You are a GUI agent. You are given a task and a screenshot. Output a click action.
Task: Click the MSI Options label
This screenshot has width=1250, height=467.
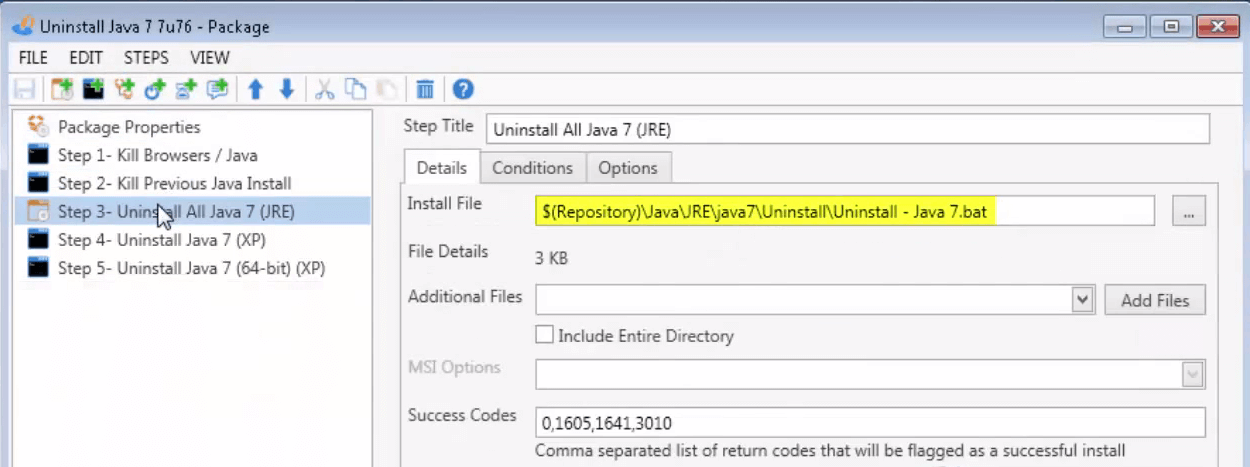point(454,367)
